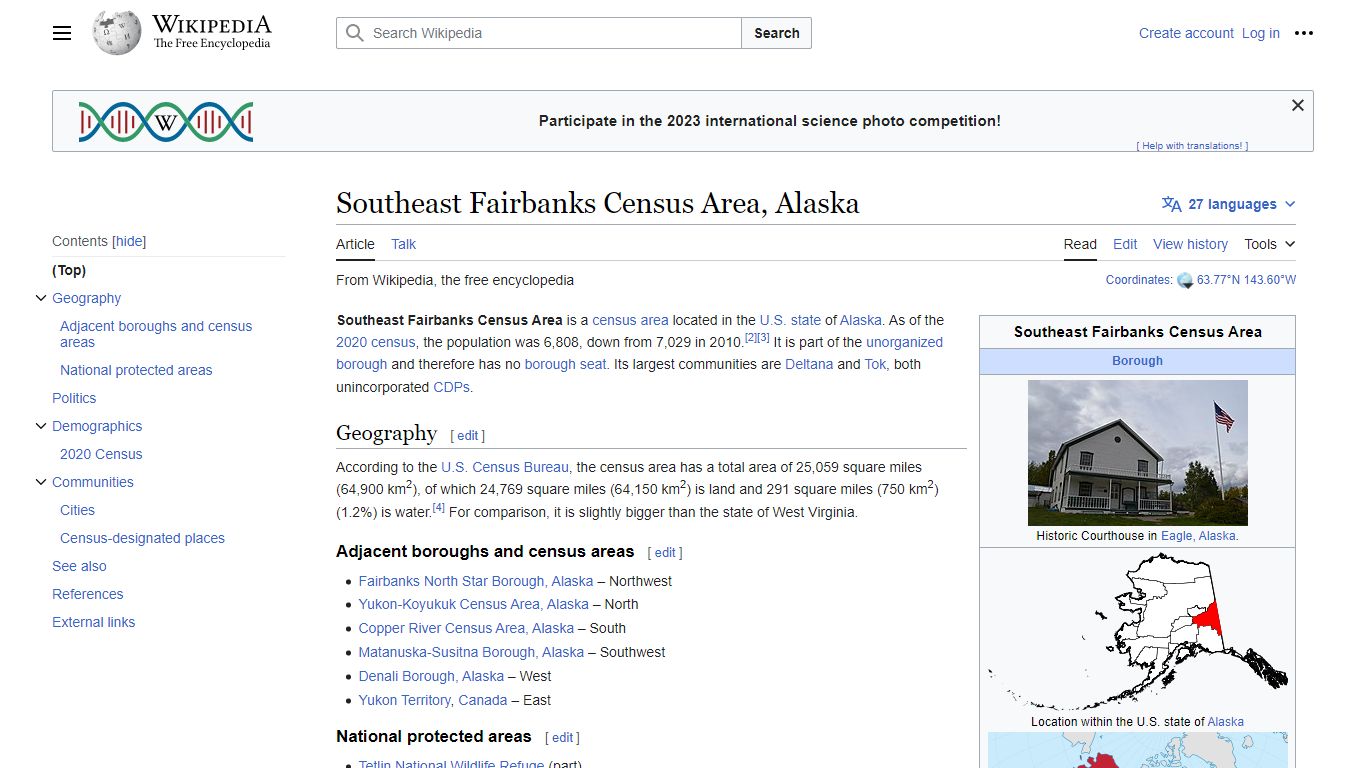This screenshot has height=768, width=1366.
Task: Open the Canada link
Action: (483, 700)
